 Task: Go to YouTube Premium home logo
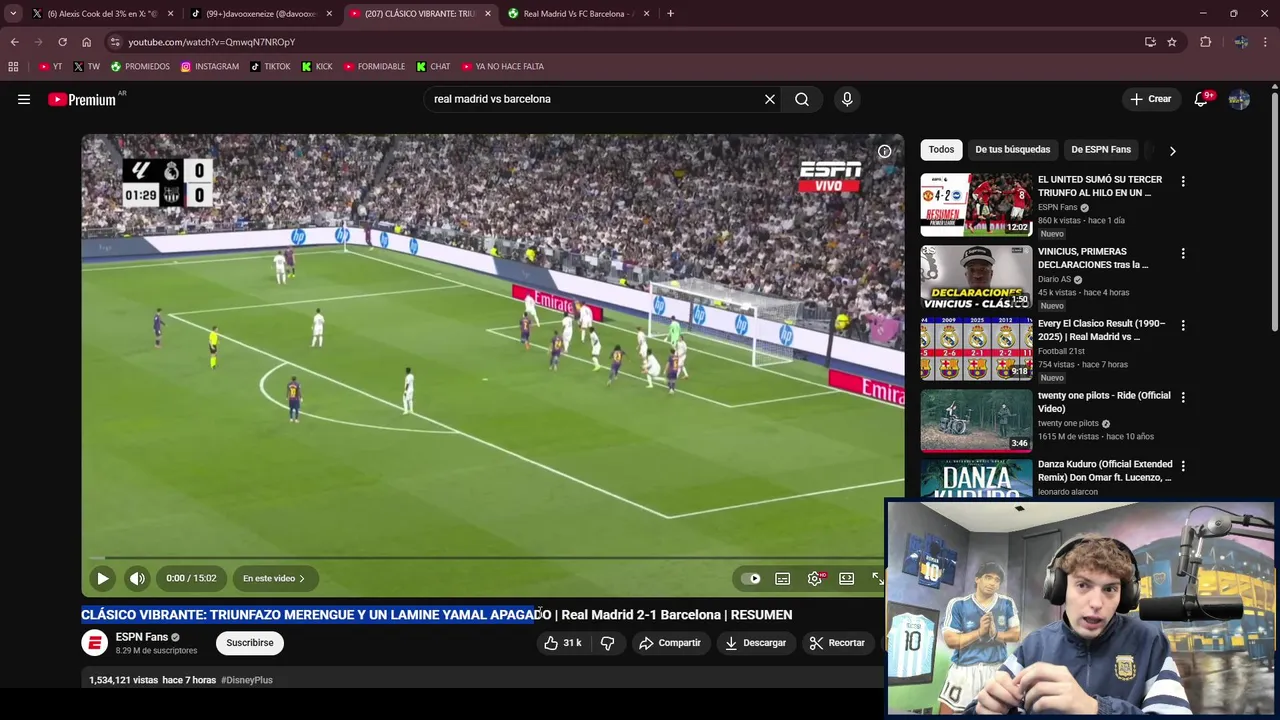click(83, 99)
